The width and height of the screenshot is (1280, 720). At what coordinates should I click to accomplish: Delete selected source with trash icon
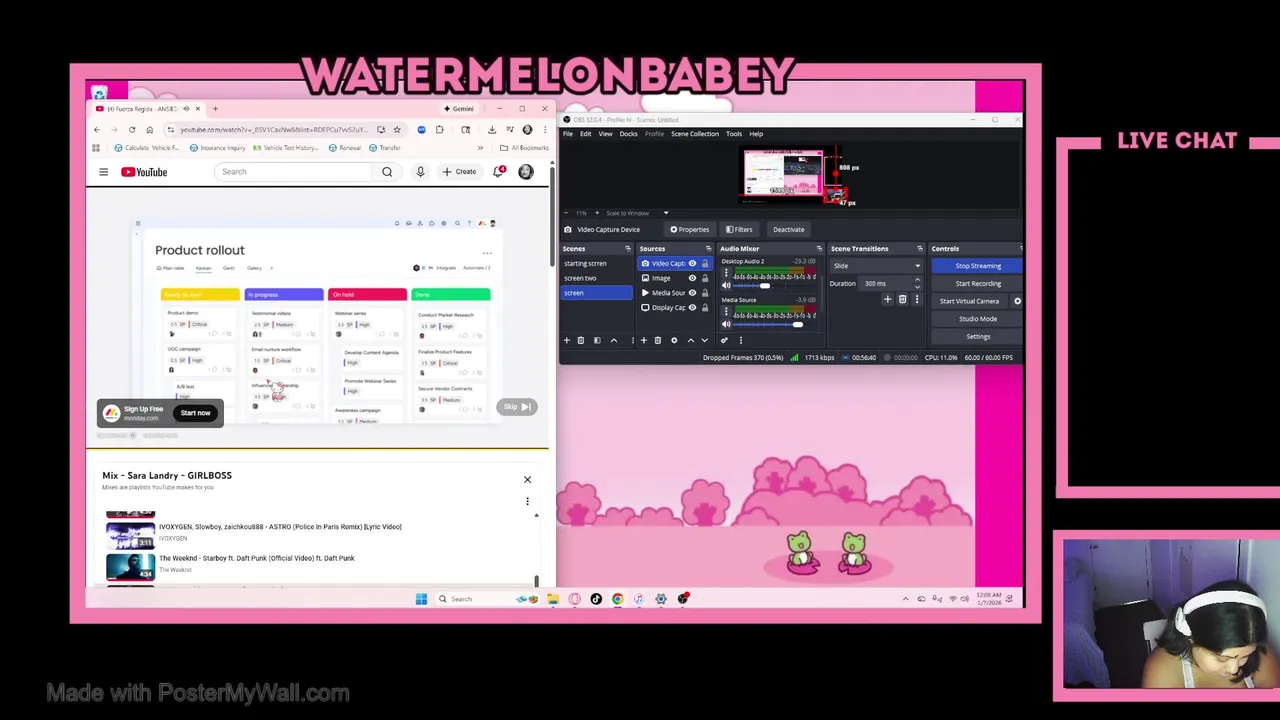click(657, 340)
